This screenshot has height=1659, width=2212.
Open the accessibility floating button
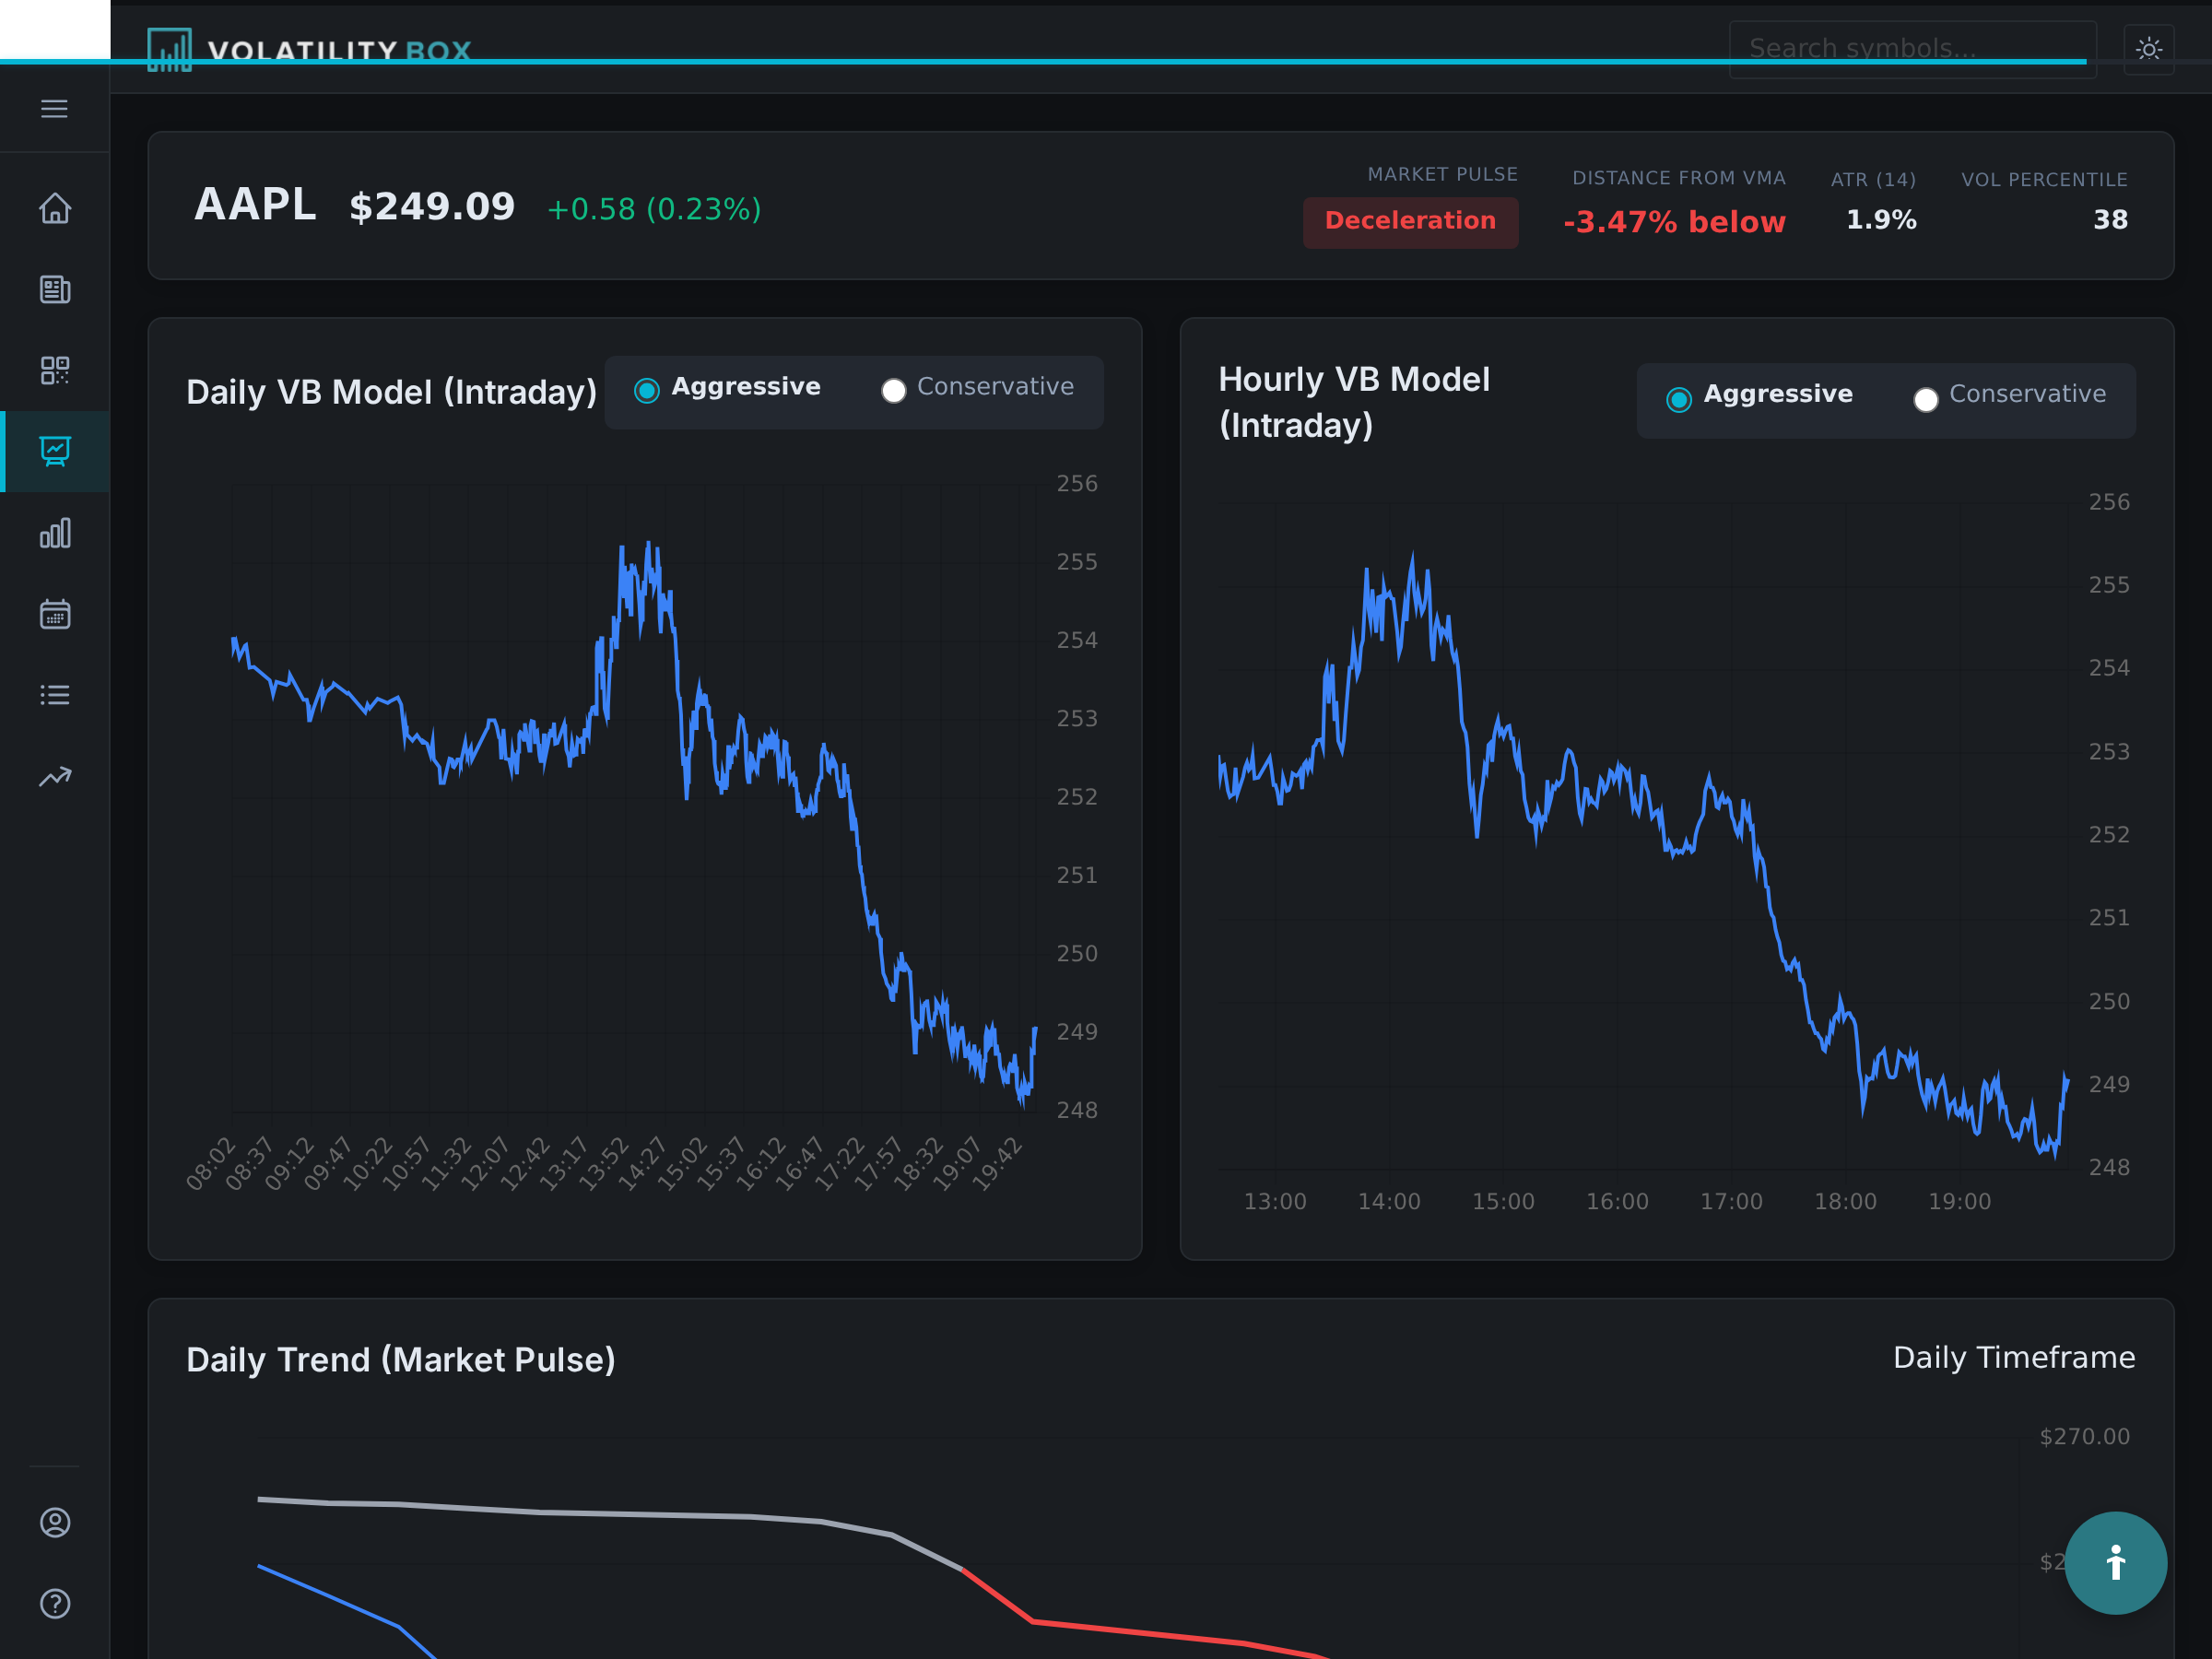coord(2116,1562)
